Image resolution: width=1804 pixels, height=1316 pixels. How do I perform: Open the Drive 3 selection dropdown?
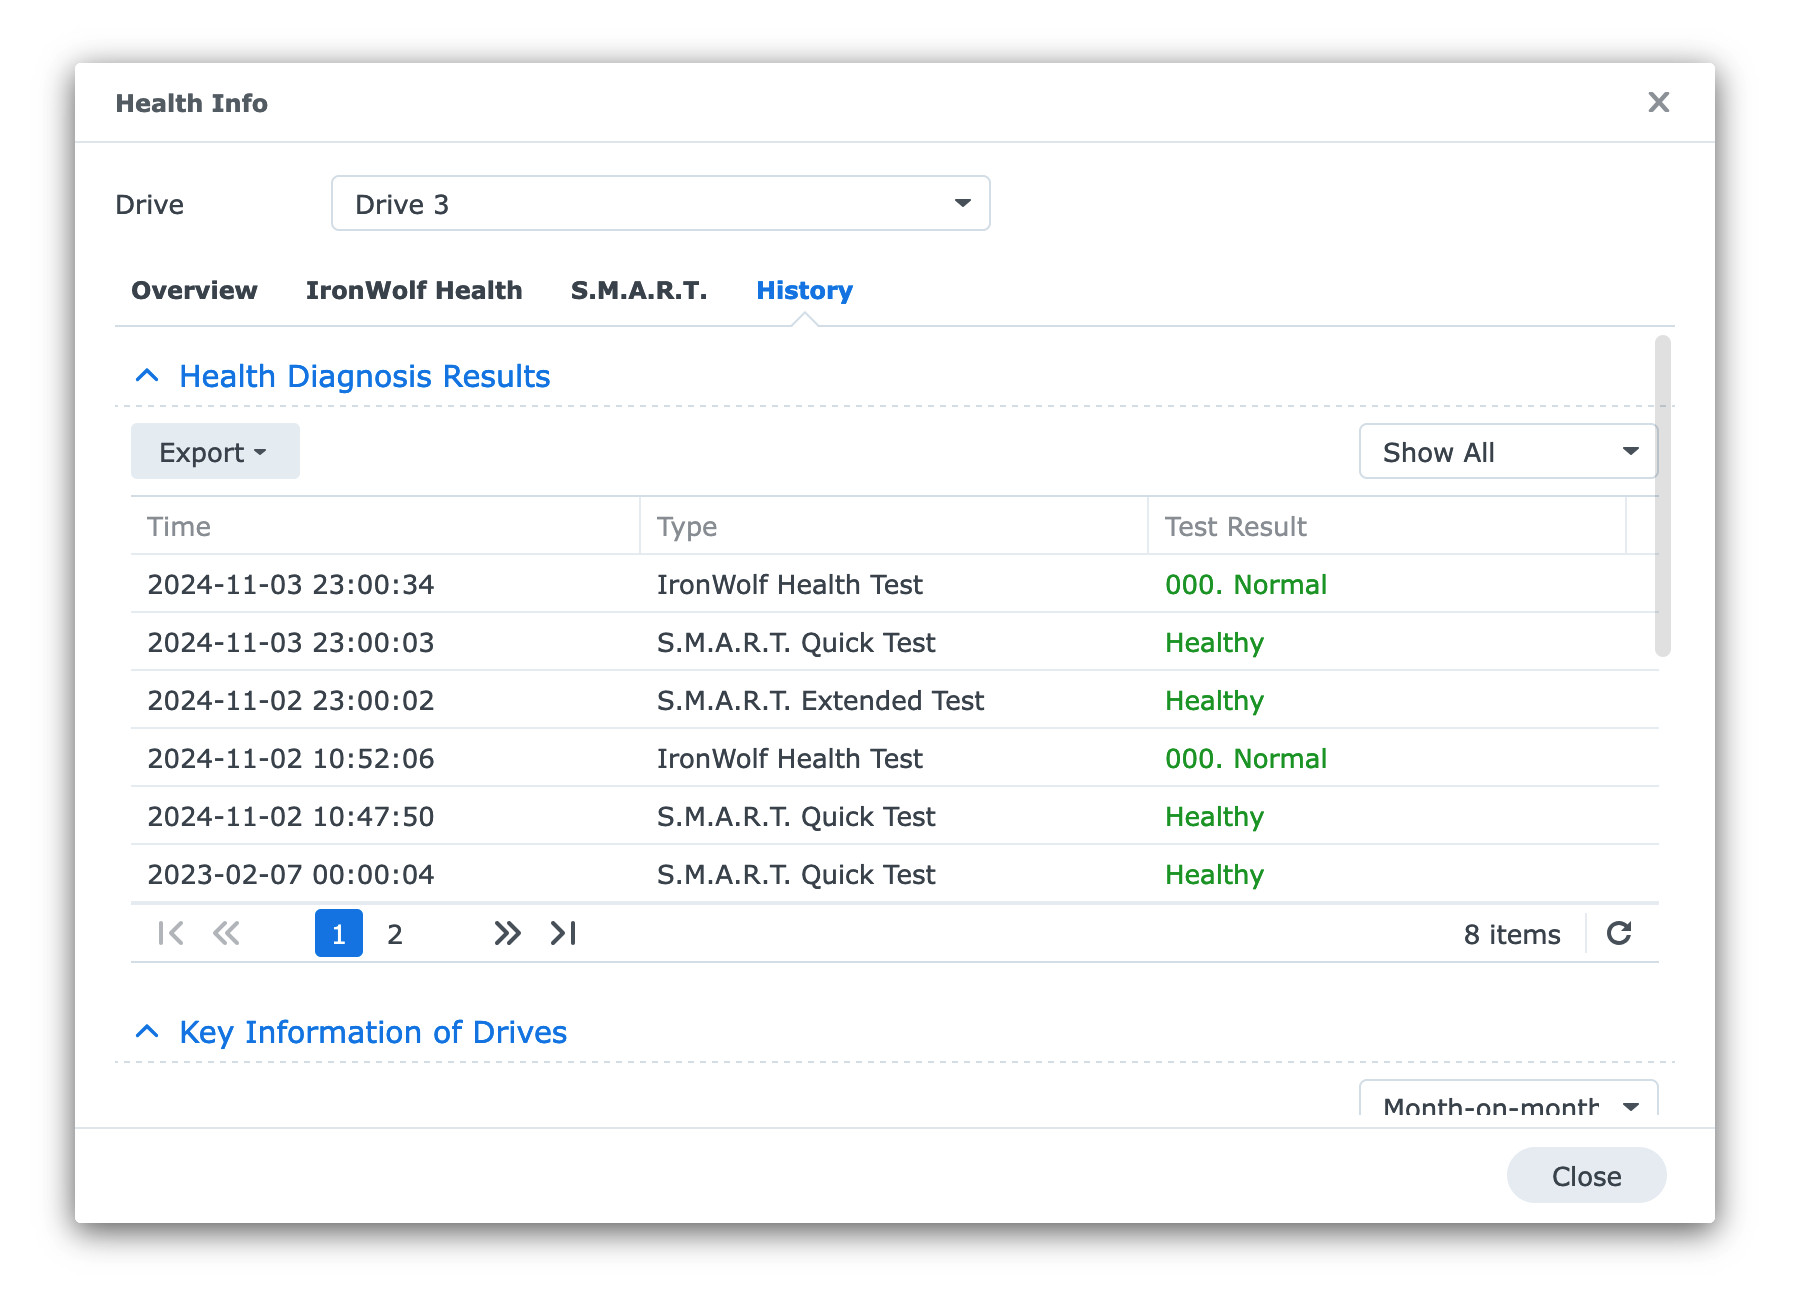tap(660, 203)
